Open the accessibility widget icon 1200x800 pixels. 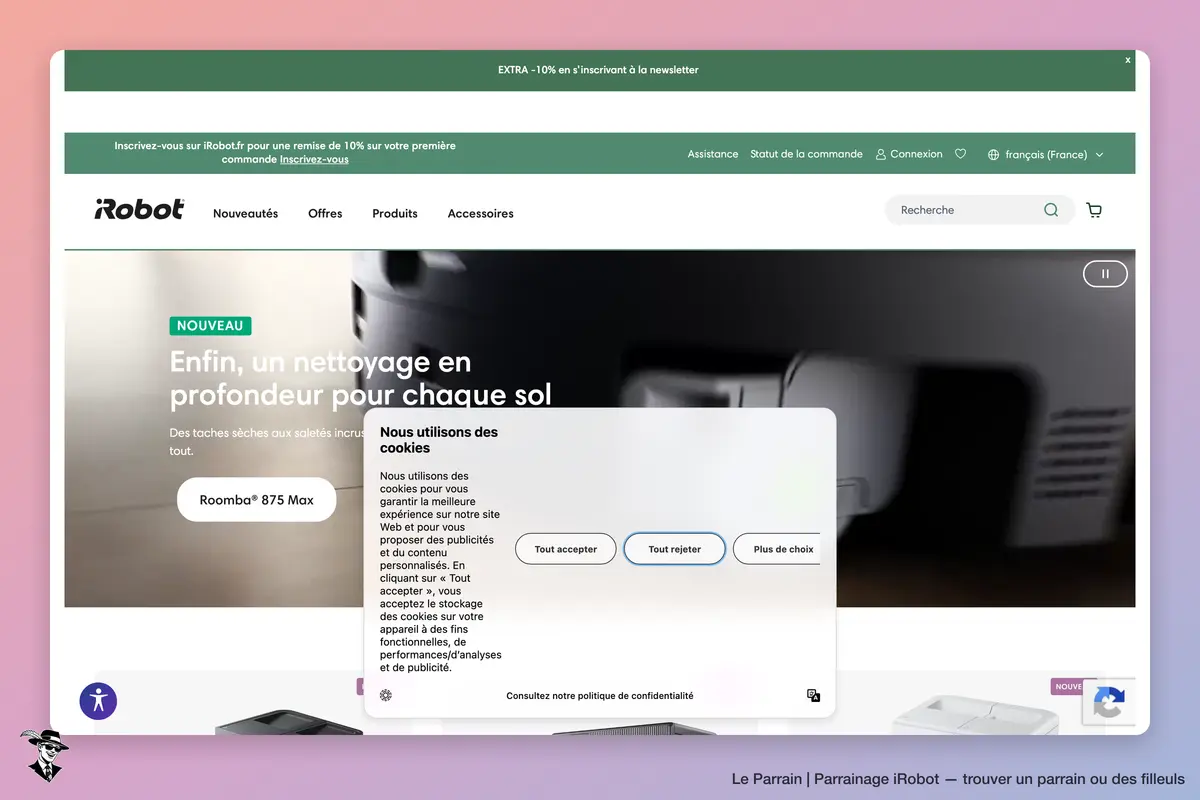pyautogui.click(x=98, y=700)
